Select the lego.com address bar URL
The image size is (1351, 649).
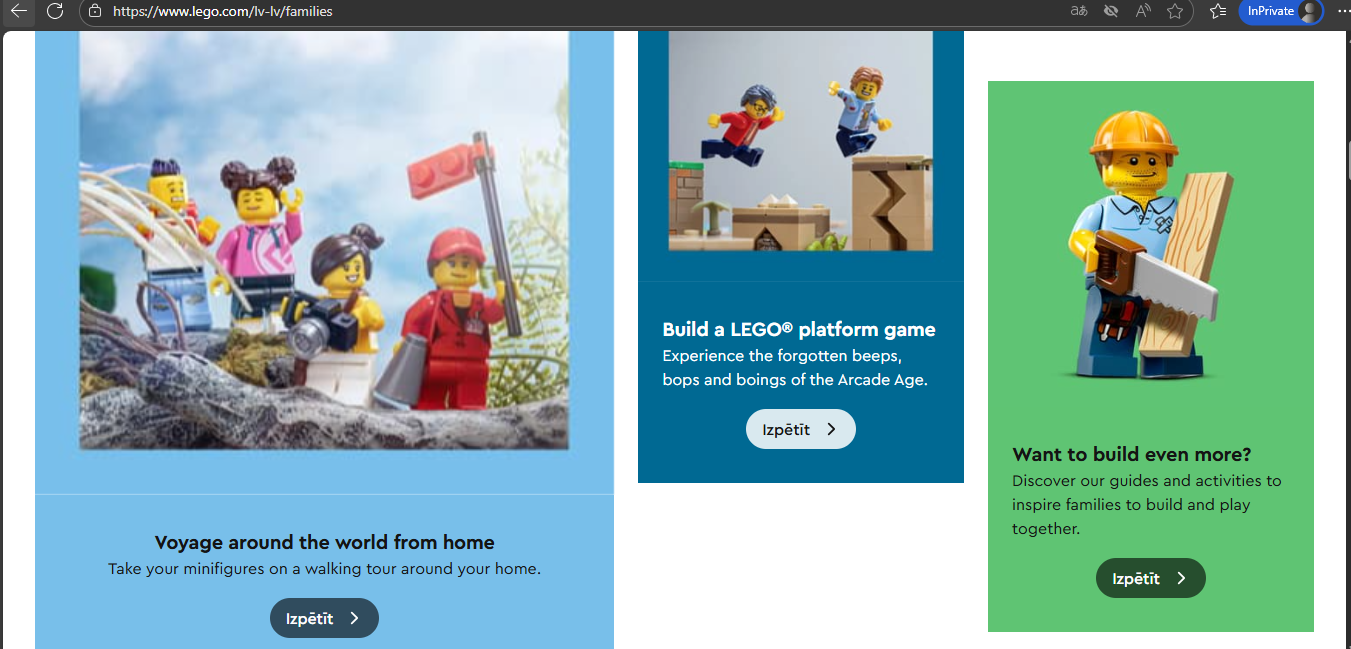pos(223,12)
